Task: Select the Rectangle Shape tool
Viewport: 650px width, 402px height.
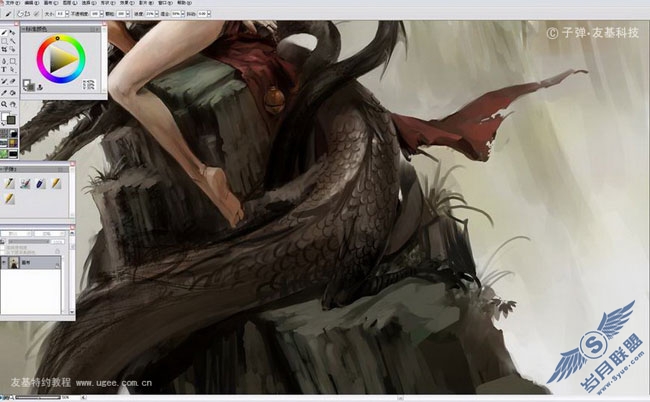Action: coord(12,61)
